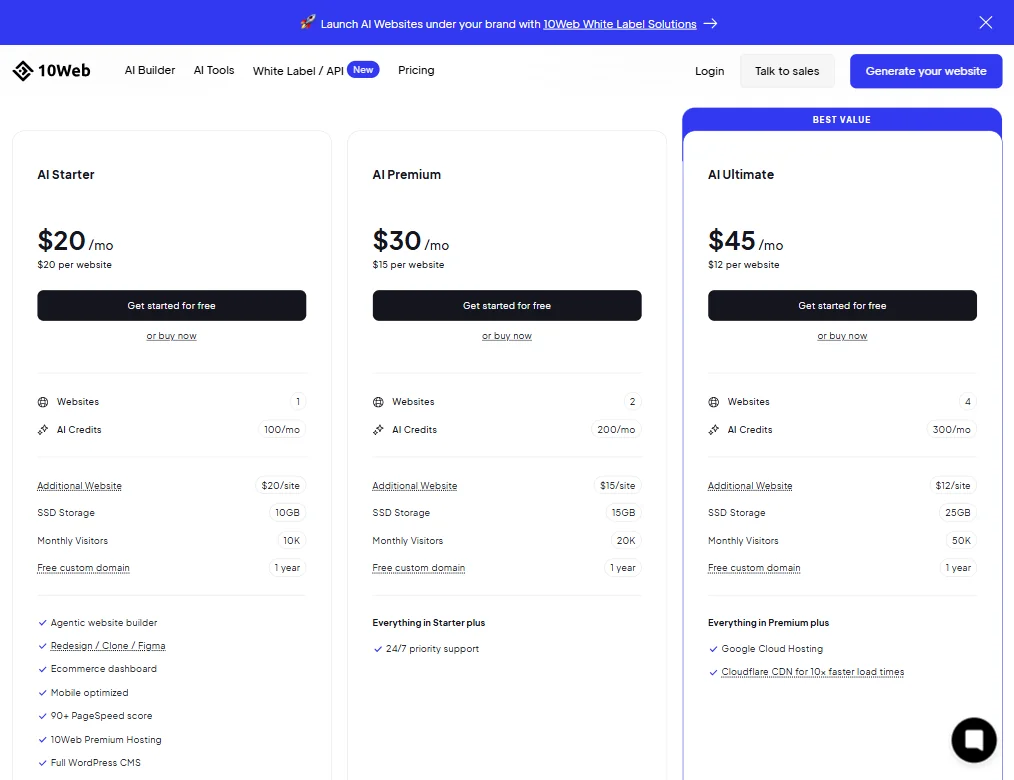
Task: Click 'or buy now' under AI Ultimate
Action: click(842, 336)
